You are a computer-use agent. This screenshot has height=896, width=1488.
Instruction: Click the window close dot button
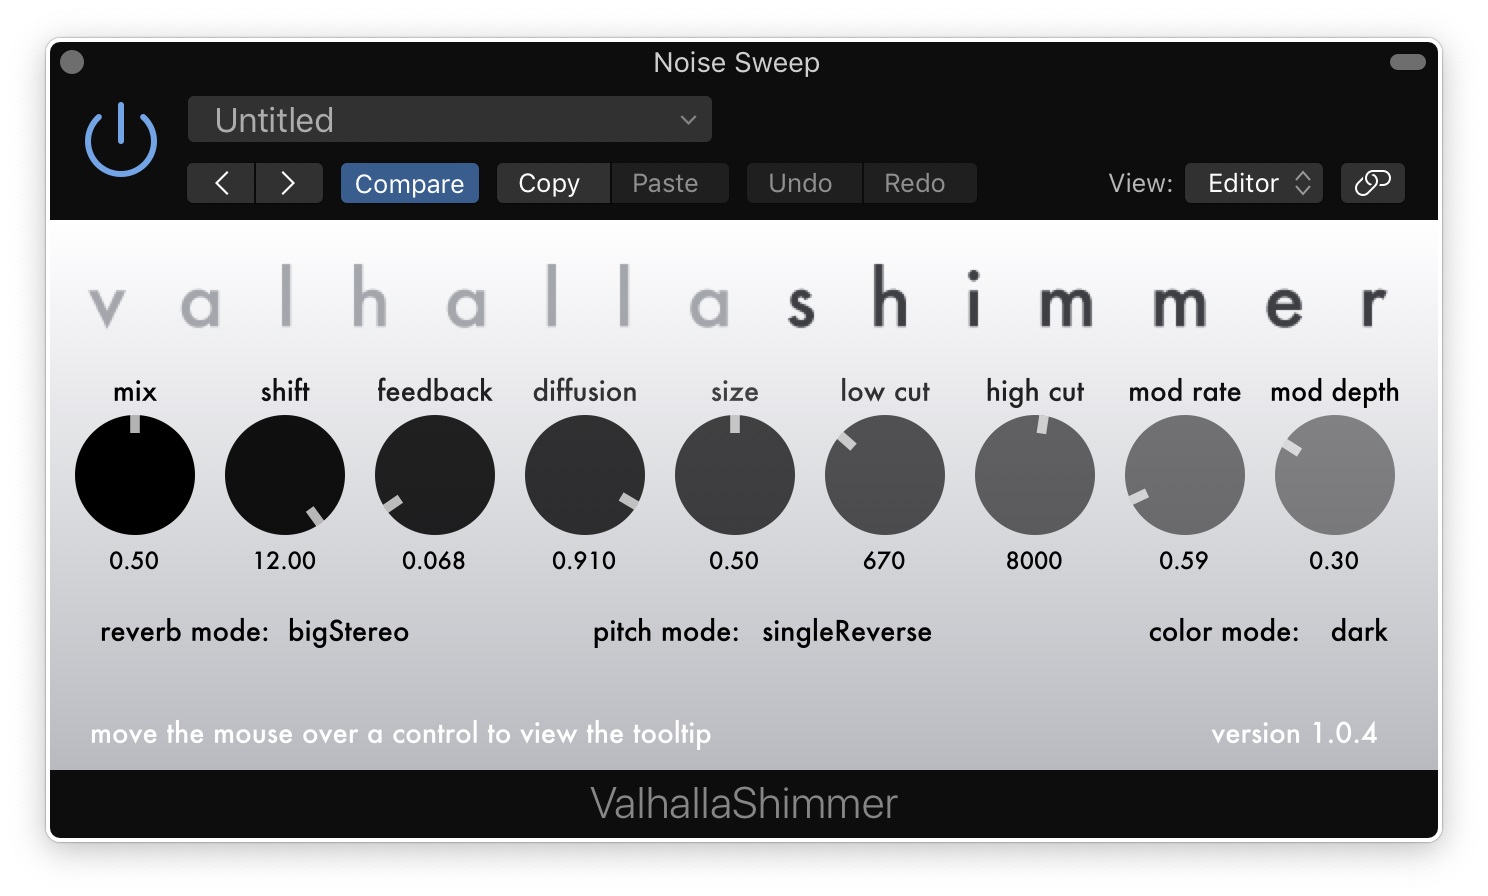(72, 62)
